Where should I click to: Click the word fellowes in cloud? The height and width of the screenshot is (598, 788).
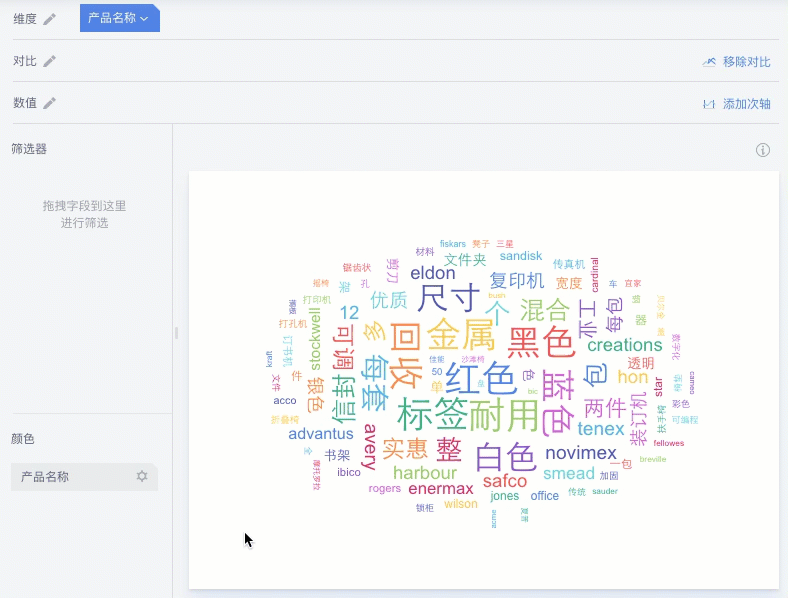point(669,443)
